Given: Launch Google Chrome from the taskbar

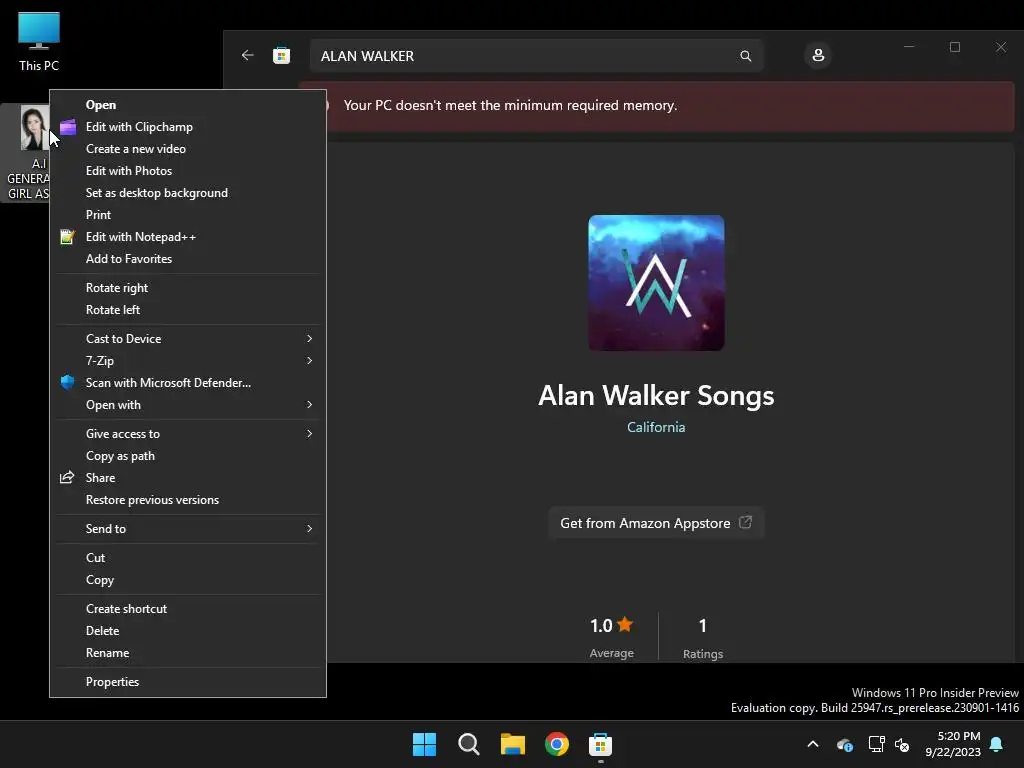Looking at the screenshot, I should point(556,744).
